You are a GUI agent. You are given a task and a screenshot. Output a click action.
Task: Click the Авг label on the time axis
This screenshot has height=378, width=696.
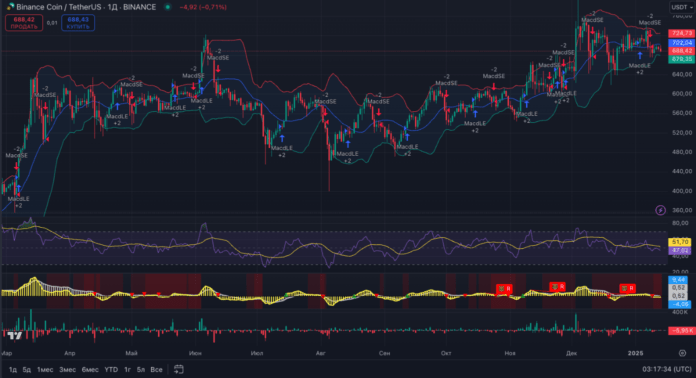(320, 353)
